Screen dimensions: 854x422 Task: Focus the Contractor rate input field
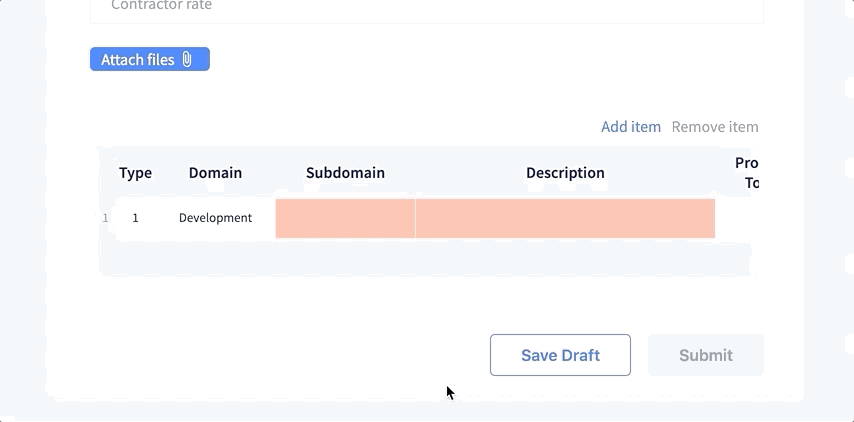pos(427,8)
